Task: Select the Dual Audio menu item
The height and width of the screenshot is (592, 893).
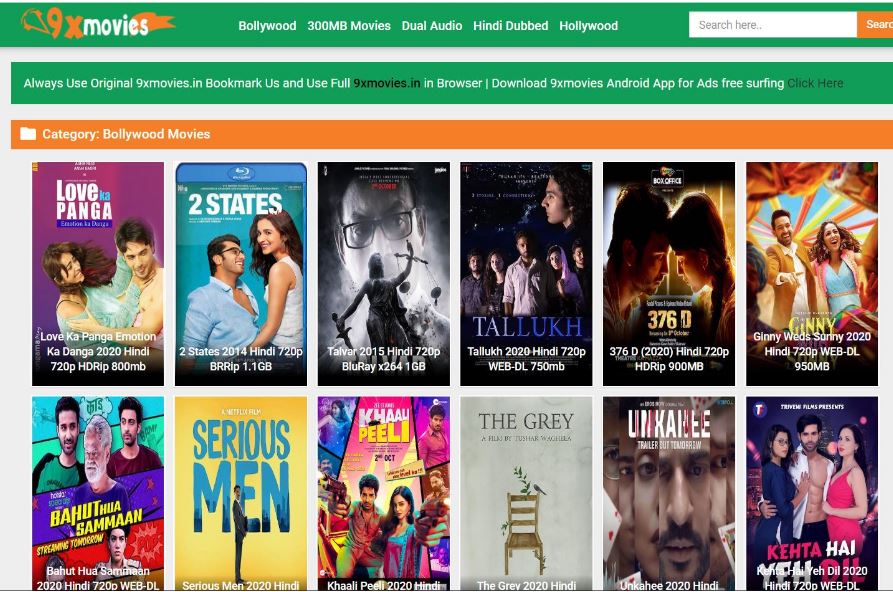Action: [x=432, y=26]
